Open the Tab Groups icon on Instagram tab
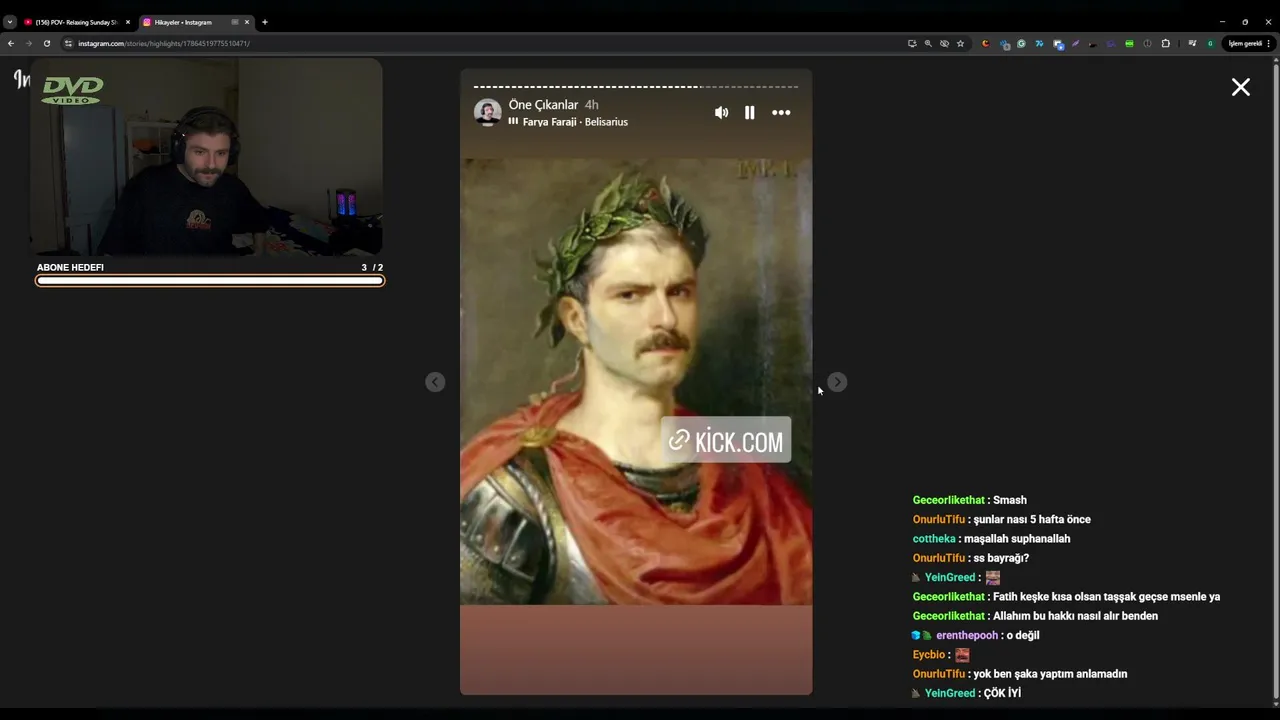Screen dimensions: 1280x720 pyautogui.click(x=235, y=22)
